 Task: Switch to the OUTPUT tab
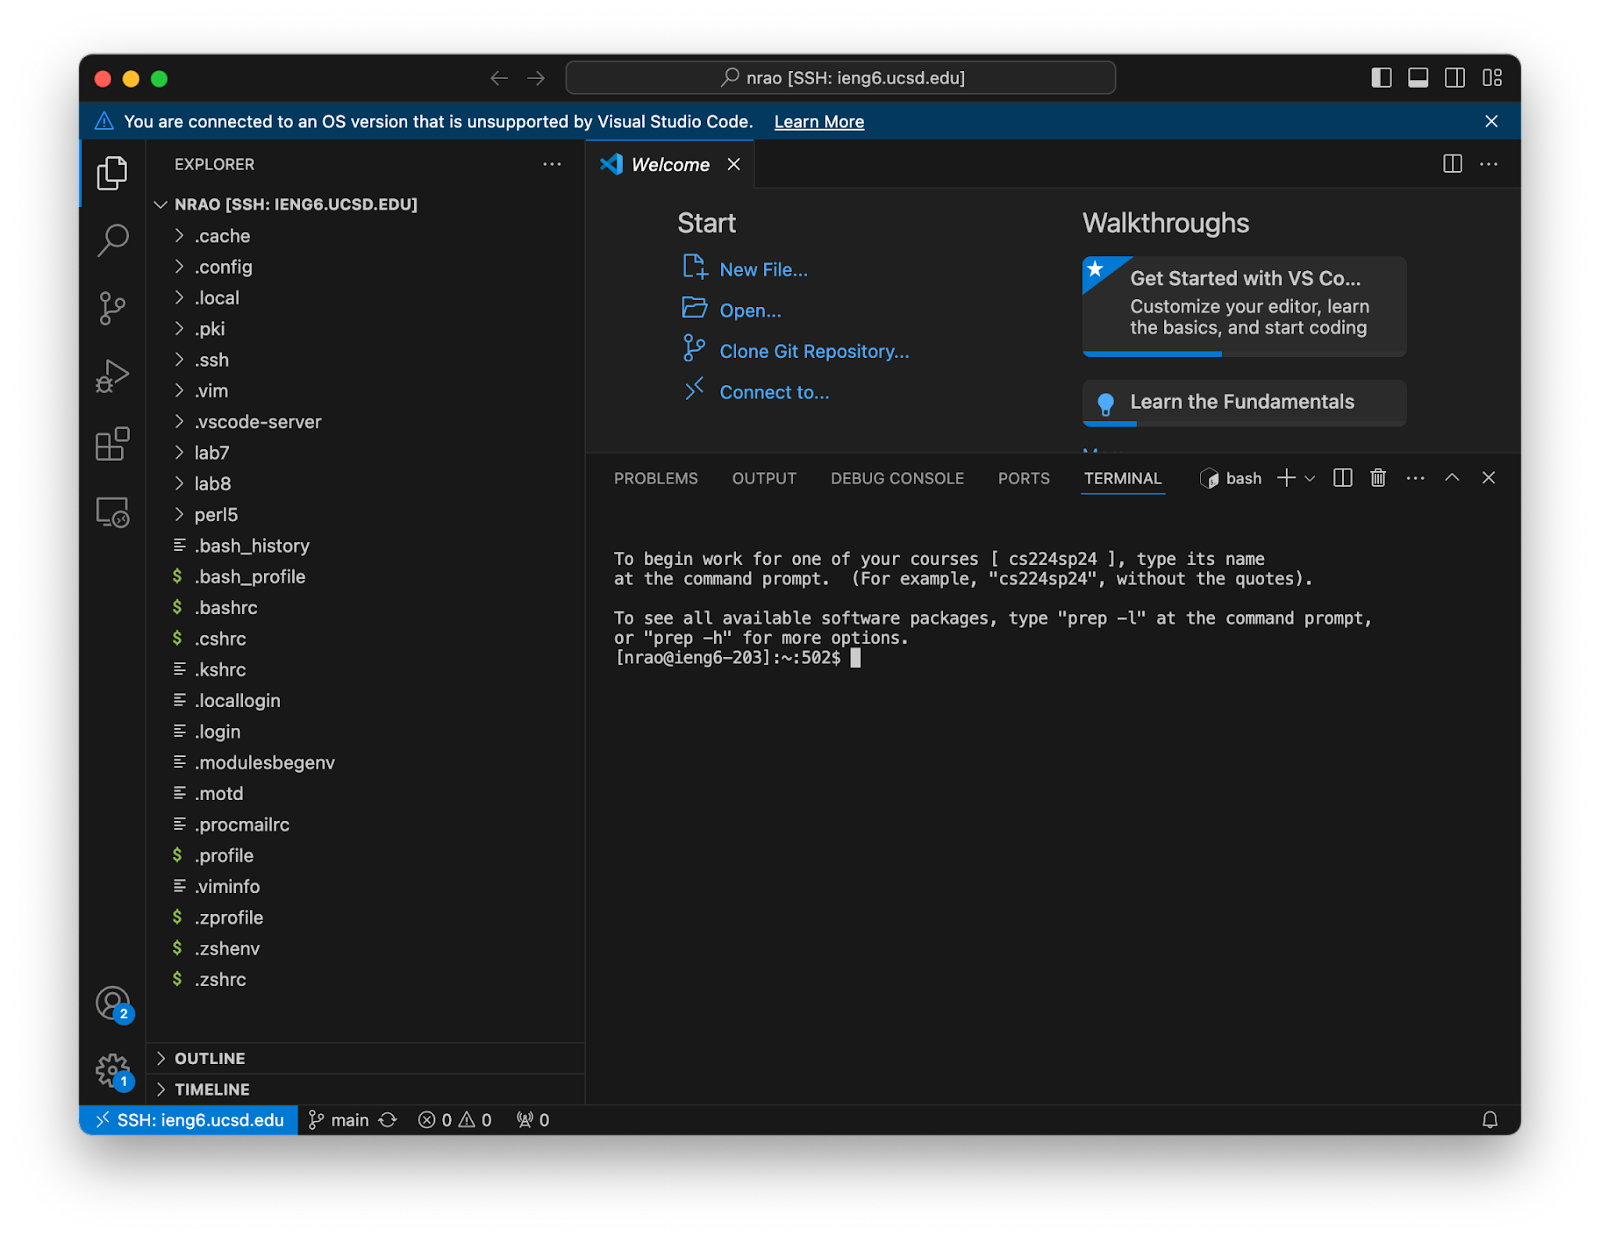click(764, 478)
